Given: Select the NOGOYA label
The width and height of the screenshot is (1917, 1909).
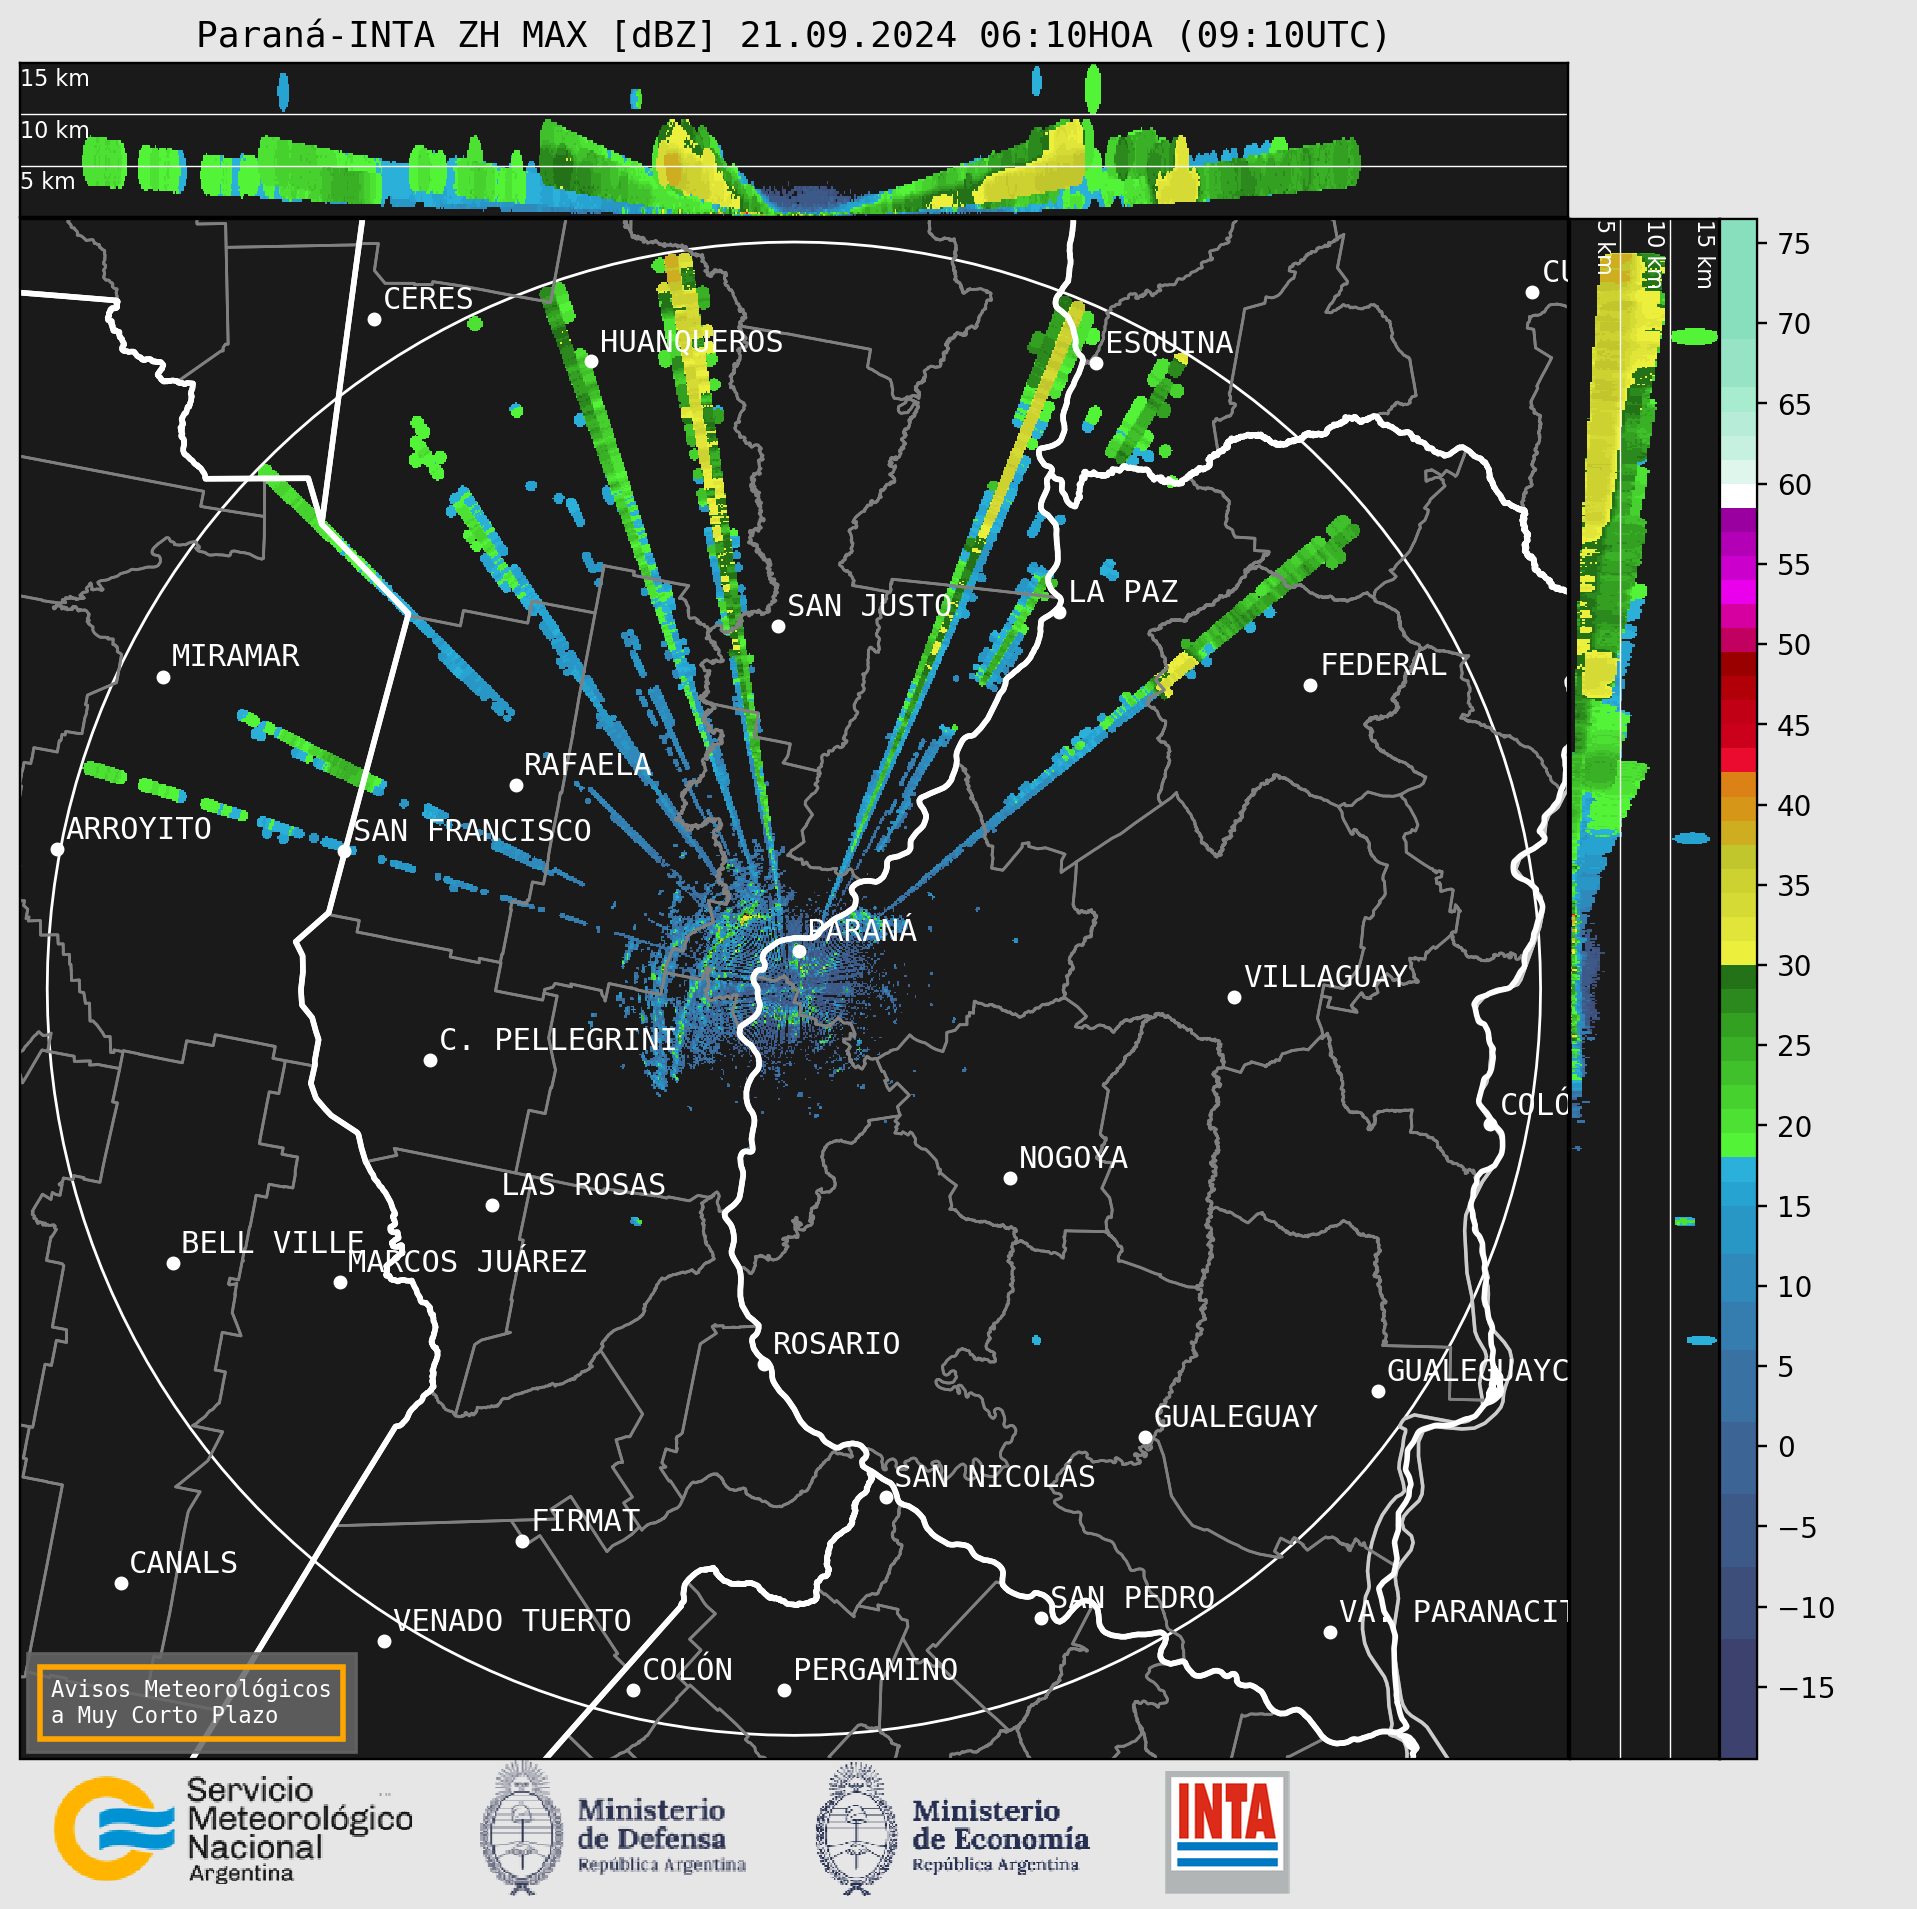Looking at the screenshot, I should [x=1073, y=1158].
